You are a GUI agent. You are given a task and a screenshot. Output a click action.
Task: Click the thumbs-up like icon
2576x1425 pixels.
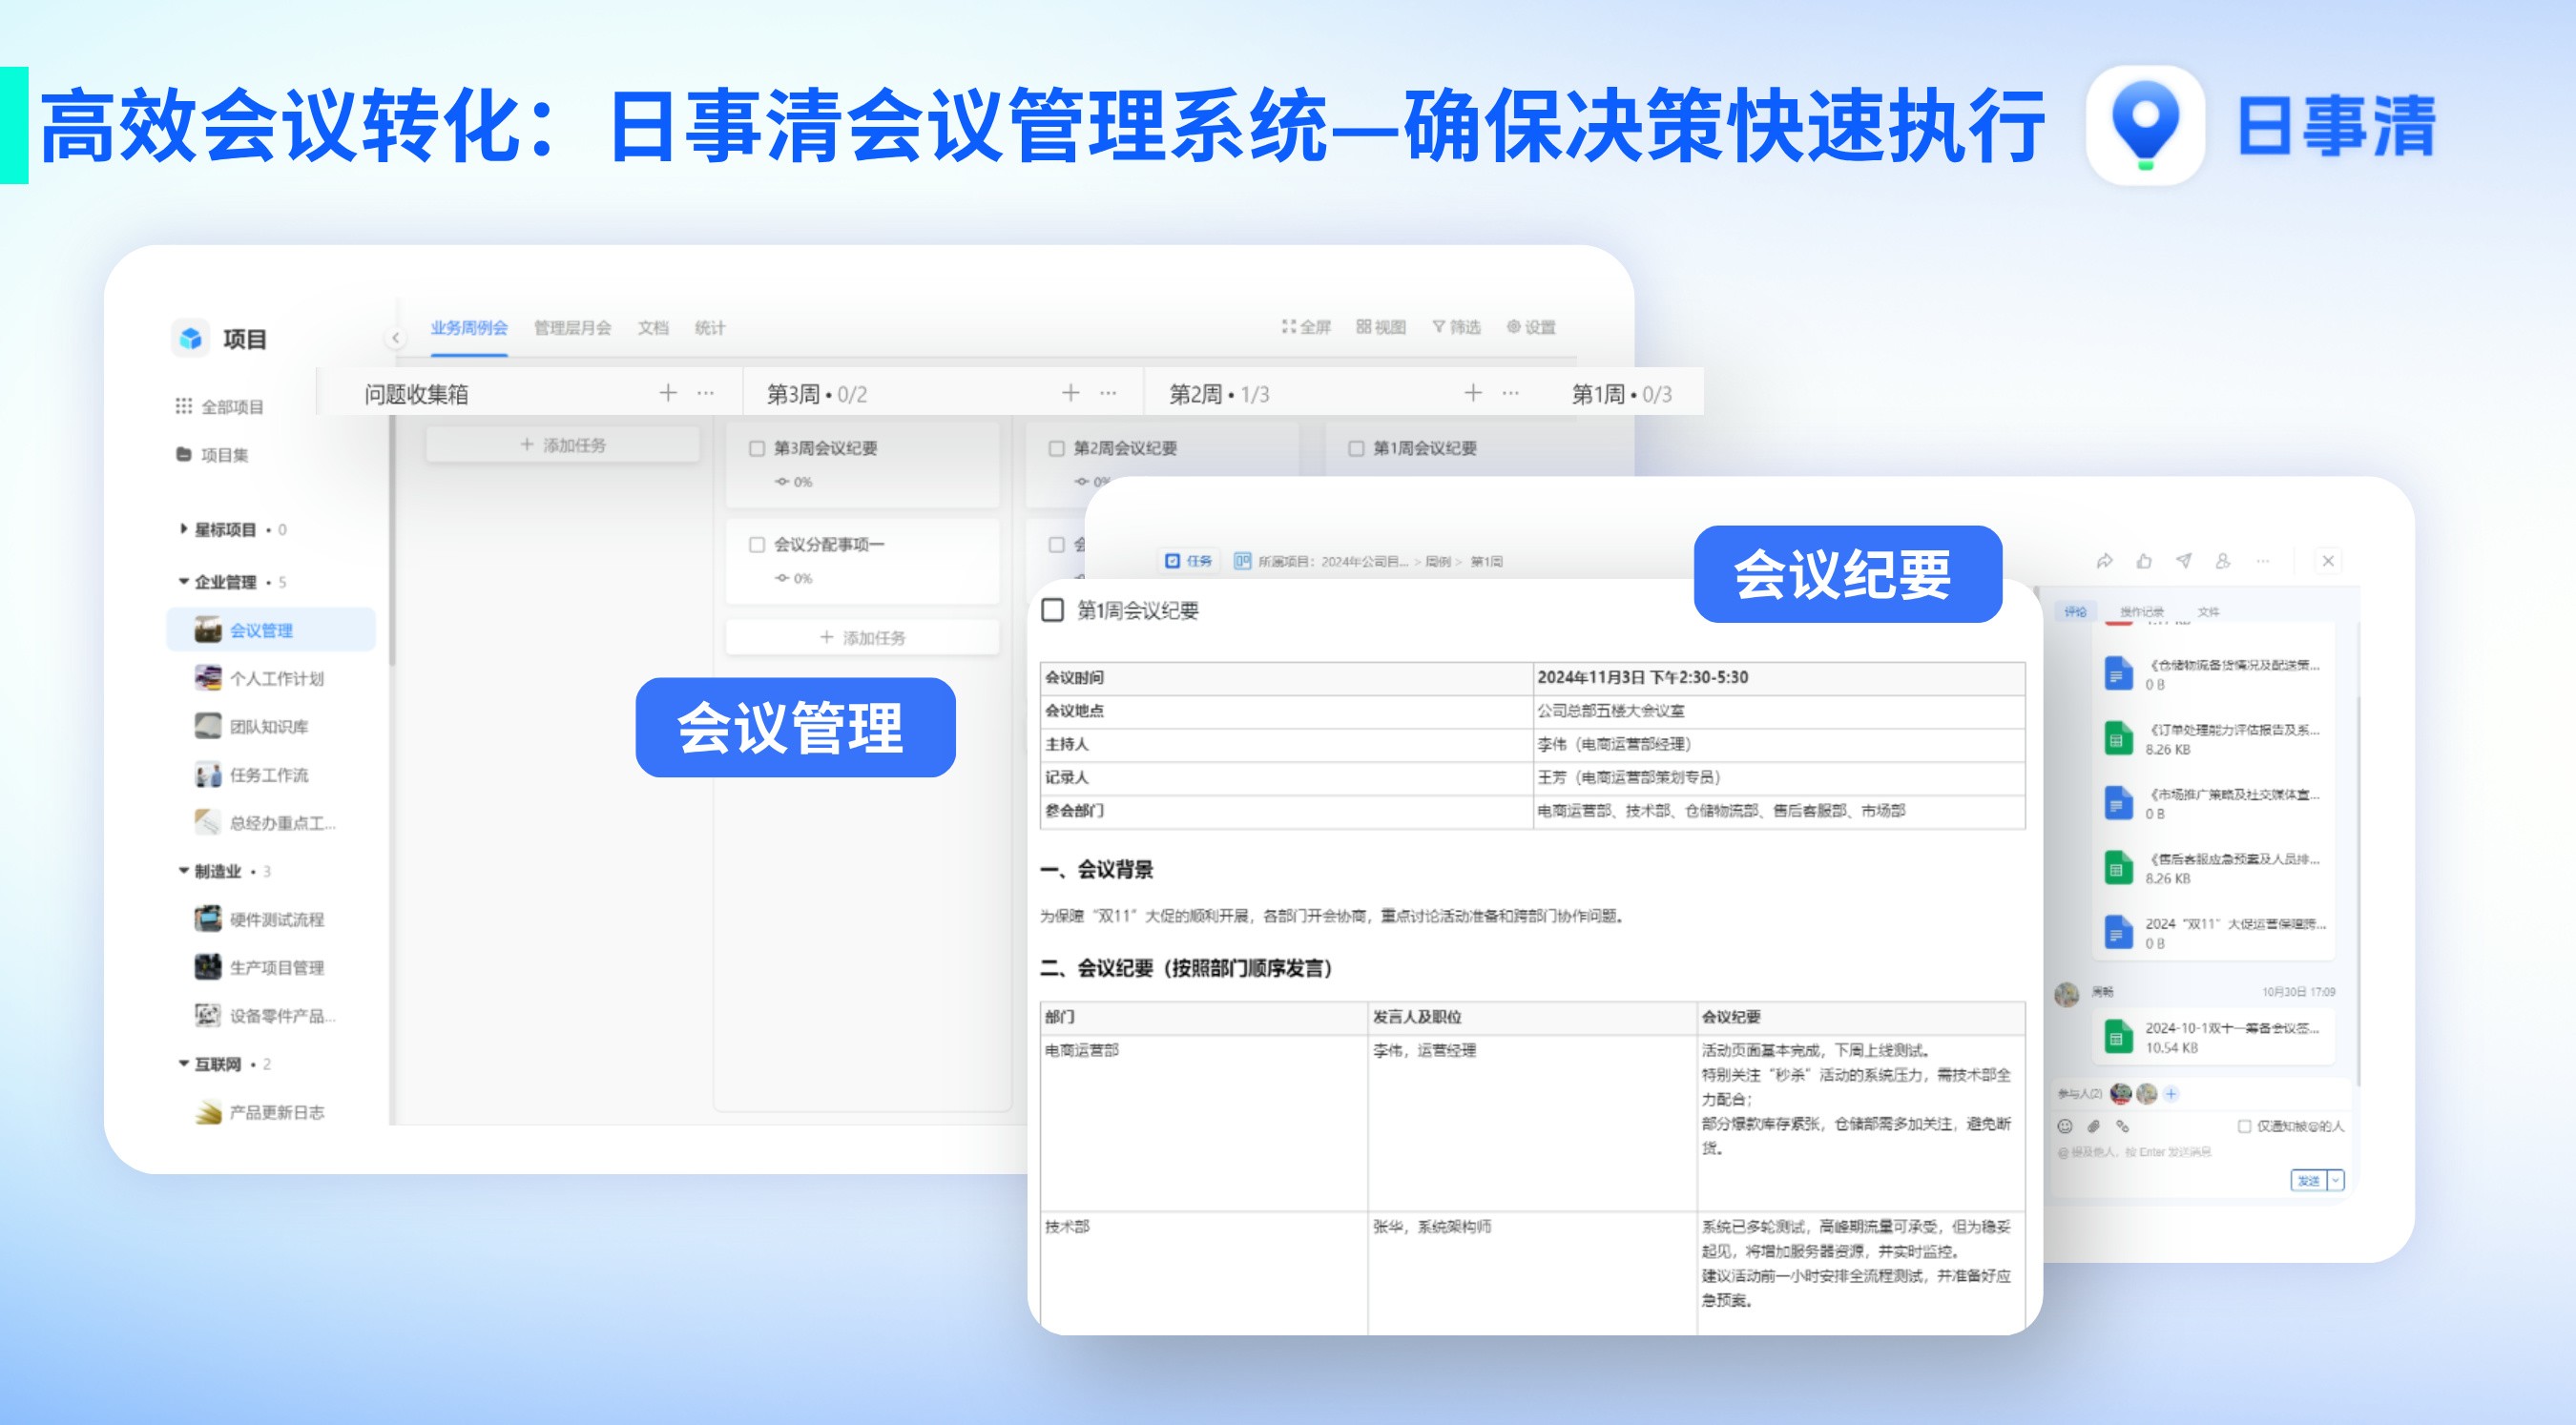[x=2144, y=561]
